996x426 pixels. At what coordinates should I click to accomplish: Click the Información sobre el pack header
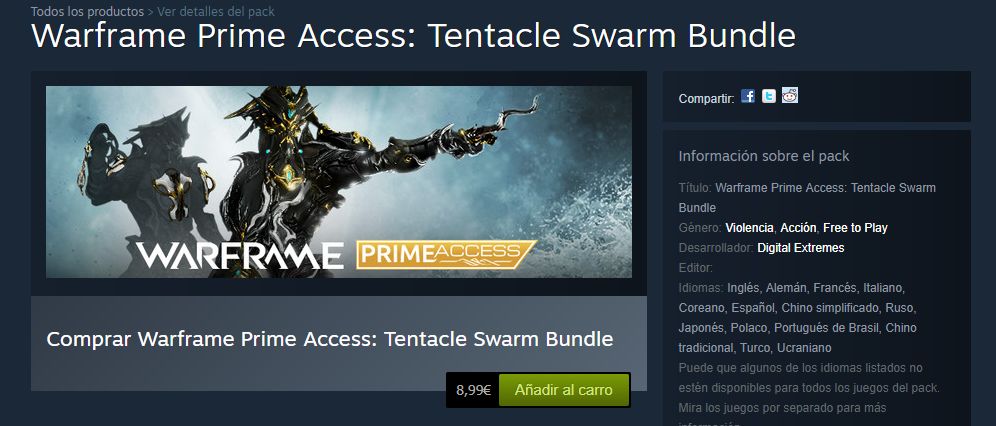[764, 156]
